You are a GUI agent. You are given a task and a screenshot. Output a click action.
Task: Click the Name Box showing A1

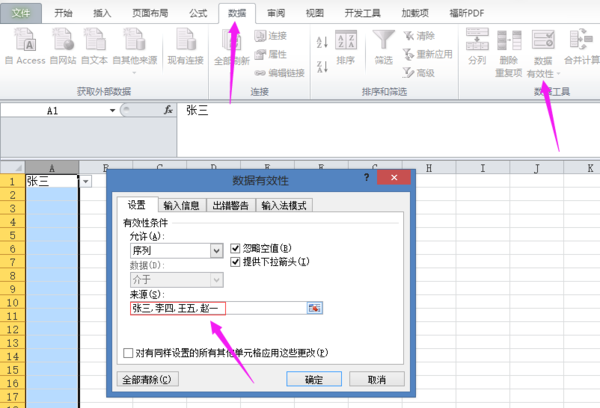click(x=54, y=111)
